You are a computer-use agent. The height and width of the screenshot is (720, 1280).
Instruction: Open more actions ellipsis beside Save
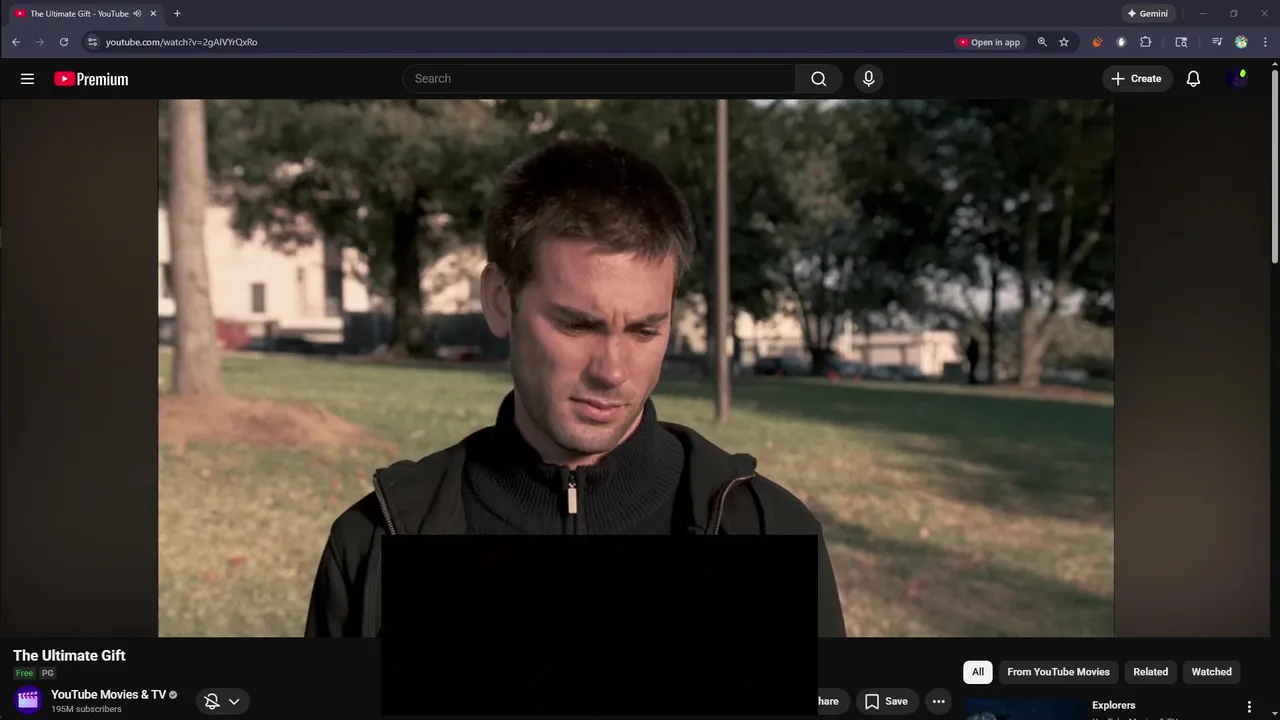(x=938, y=701)
